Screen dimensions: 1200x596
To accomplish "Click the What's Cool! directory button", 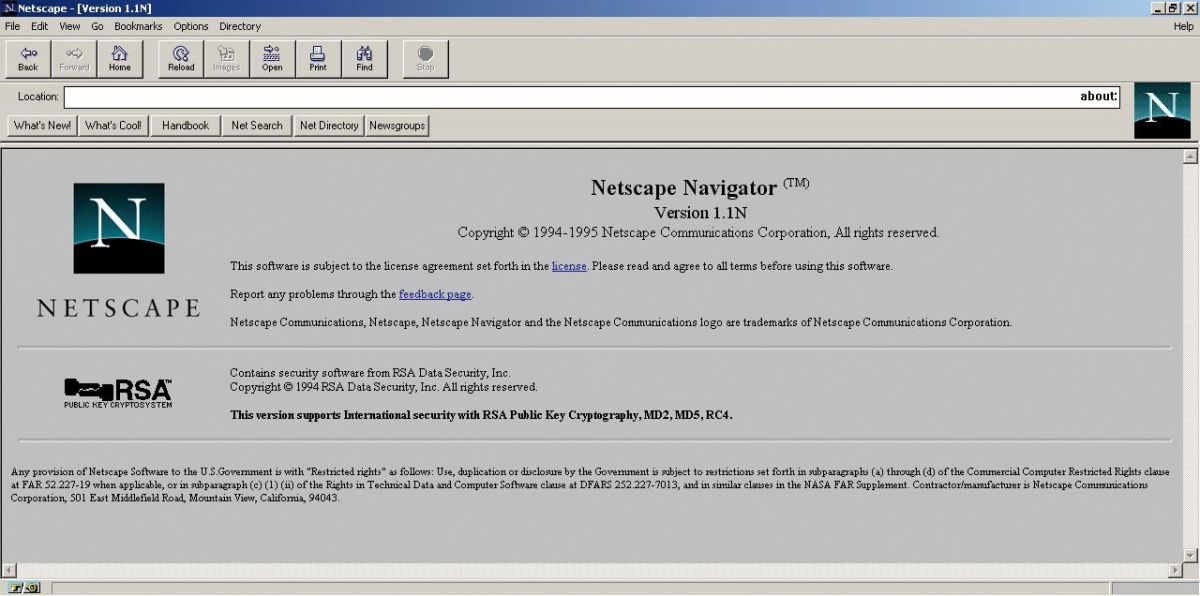I will (113, 126).
